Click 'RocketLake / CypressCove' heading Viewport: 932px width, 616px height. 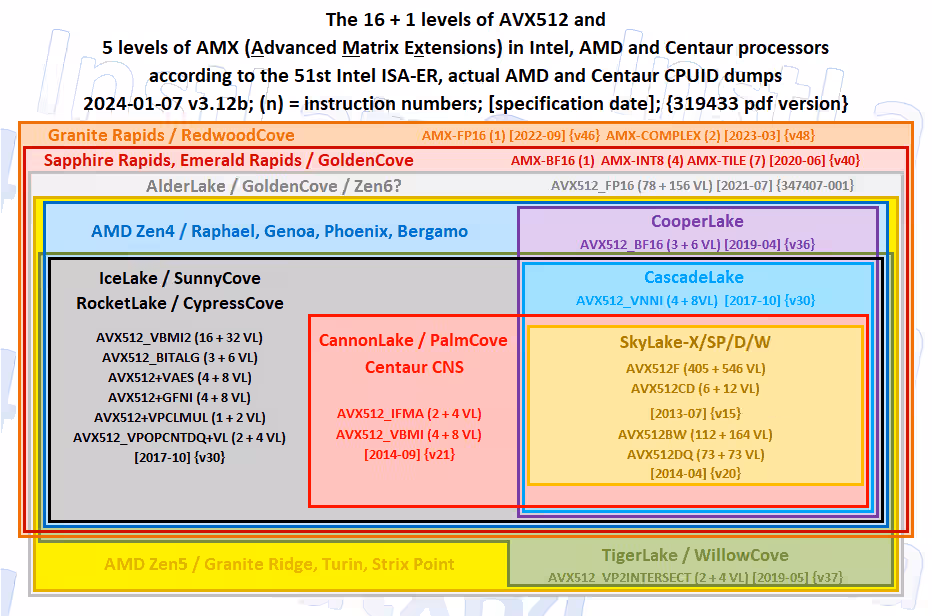[x=180, y=303]
